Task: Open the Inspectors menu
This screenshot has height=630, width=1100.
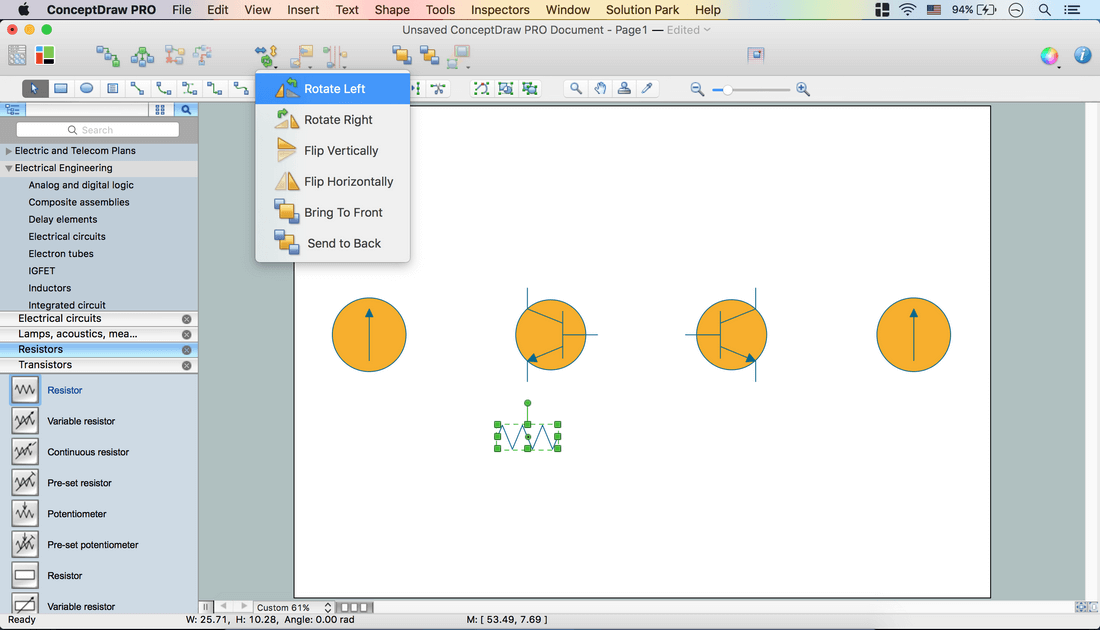Action: tap(500, 10)
